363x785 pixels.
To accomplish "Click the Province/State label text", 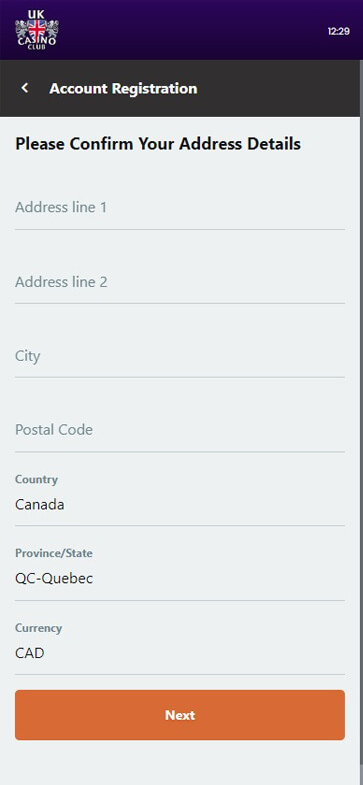I will [54, 554].
